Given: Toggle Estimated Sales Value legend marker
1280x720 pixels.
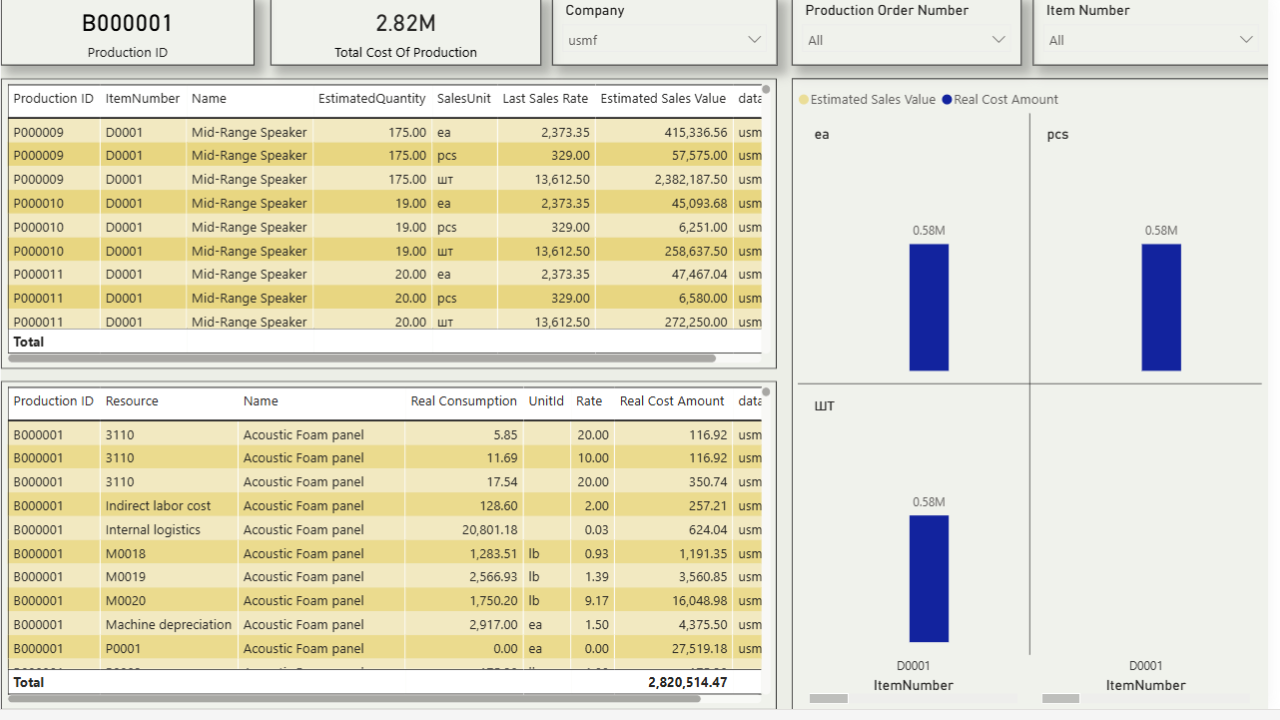Looking at the screenshot, I should point(804,100).
